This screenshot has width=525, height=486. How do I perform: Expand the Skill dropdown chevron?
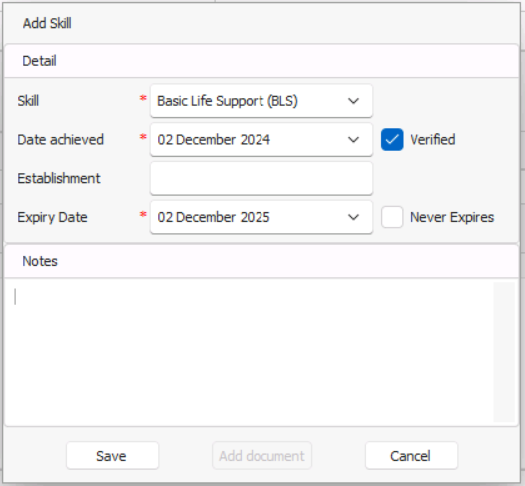pos(353,101)
